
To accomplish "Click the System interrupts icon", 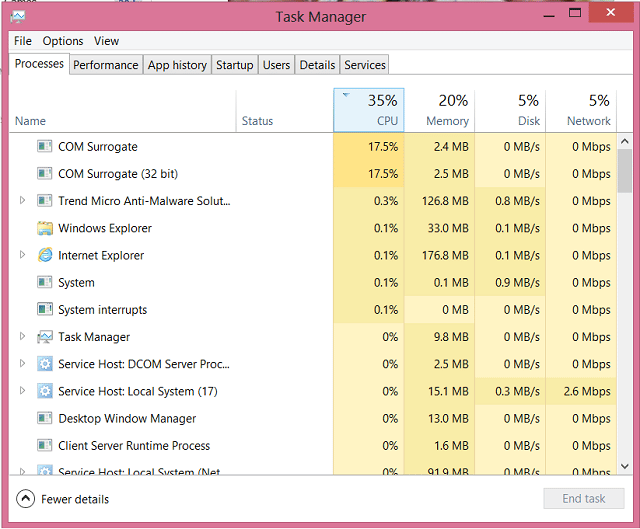I will point(44,309).
